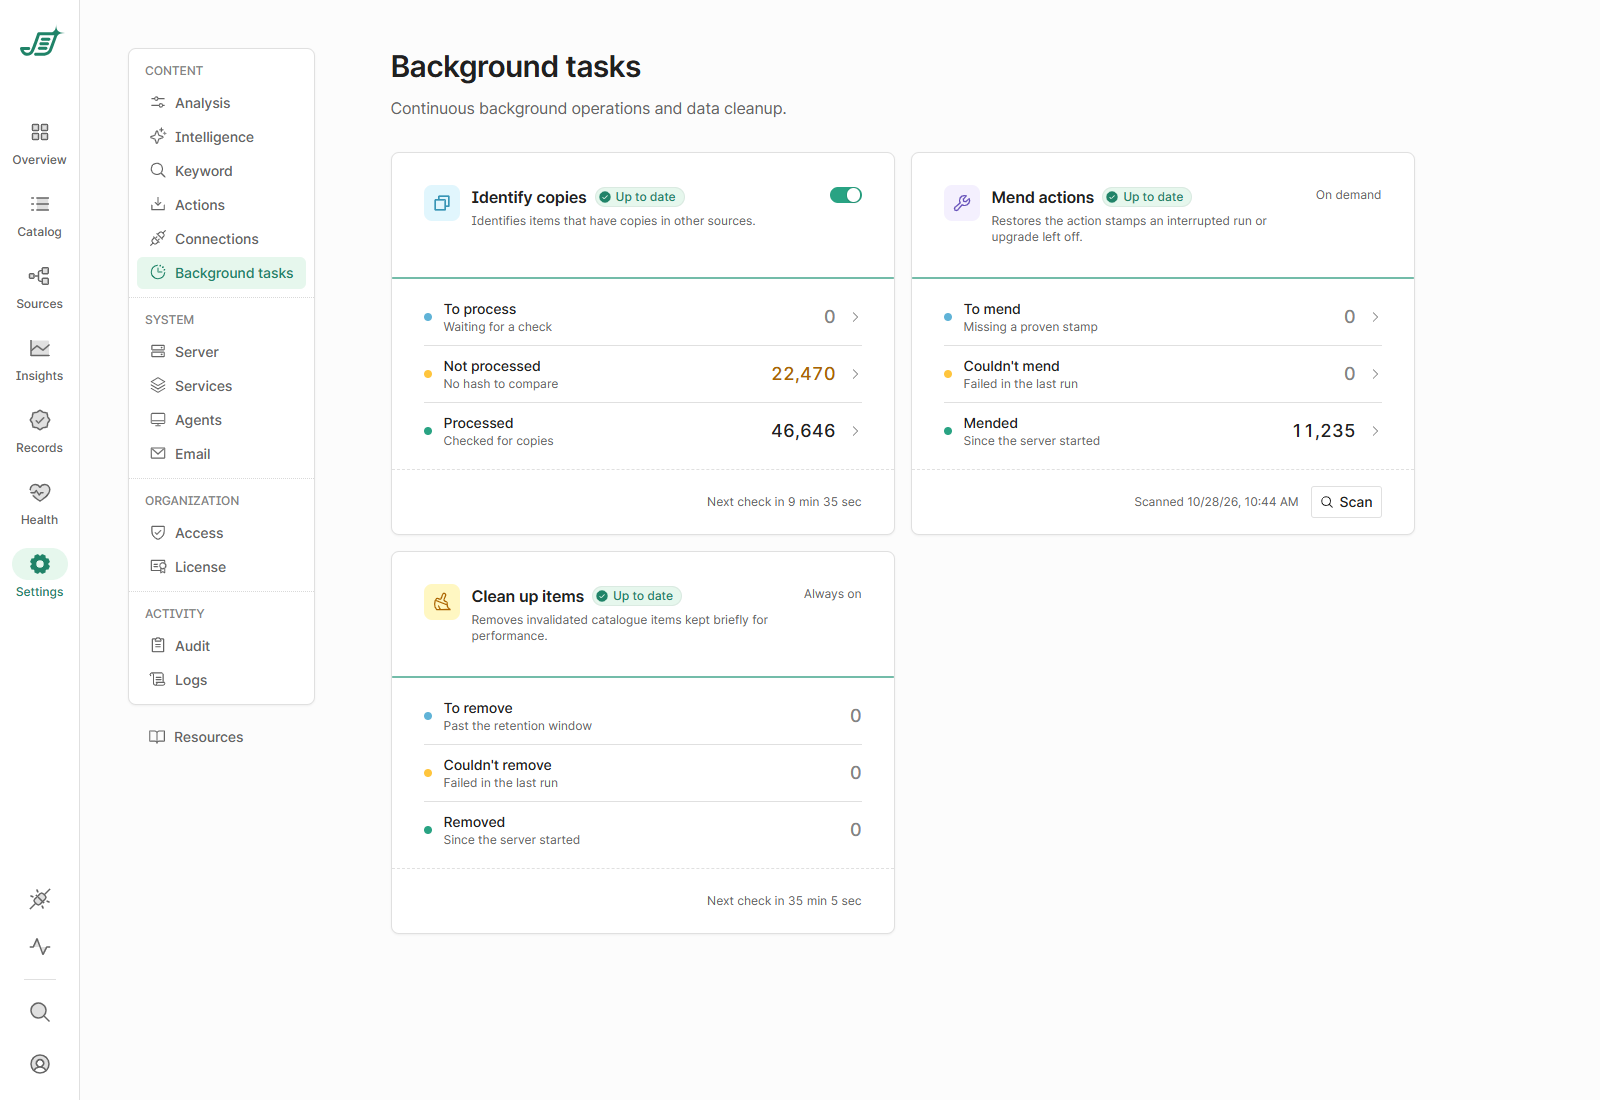Click the 11,235 mended count
The width and height of the screenshot is (1600, 1100).
[1323, 431]
